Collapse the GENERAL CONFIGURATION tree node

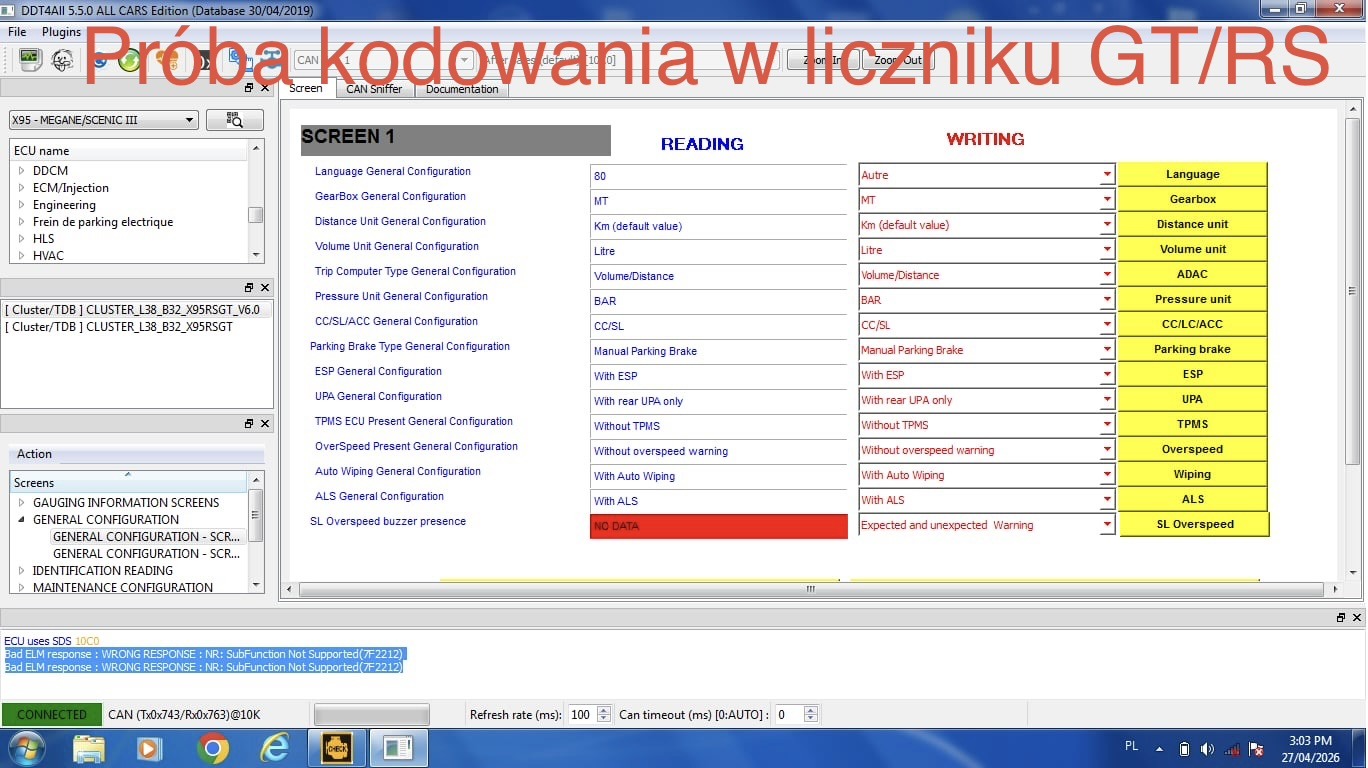tap(22, 520)
